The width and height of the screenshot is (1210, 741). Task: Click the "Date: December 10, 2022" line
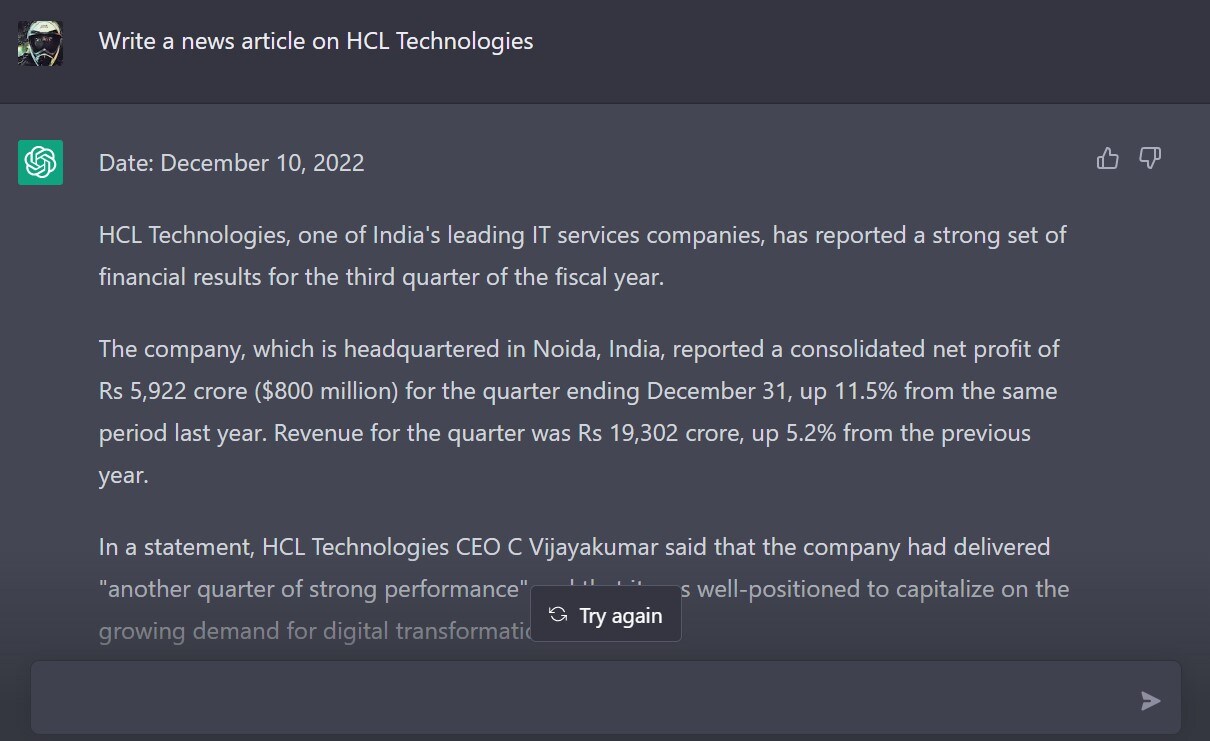231,163
